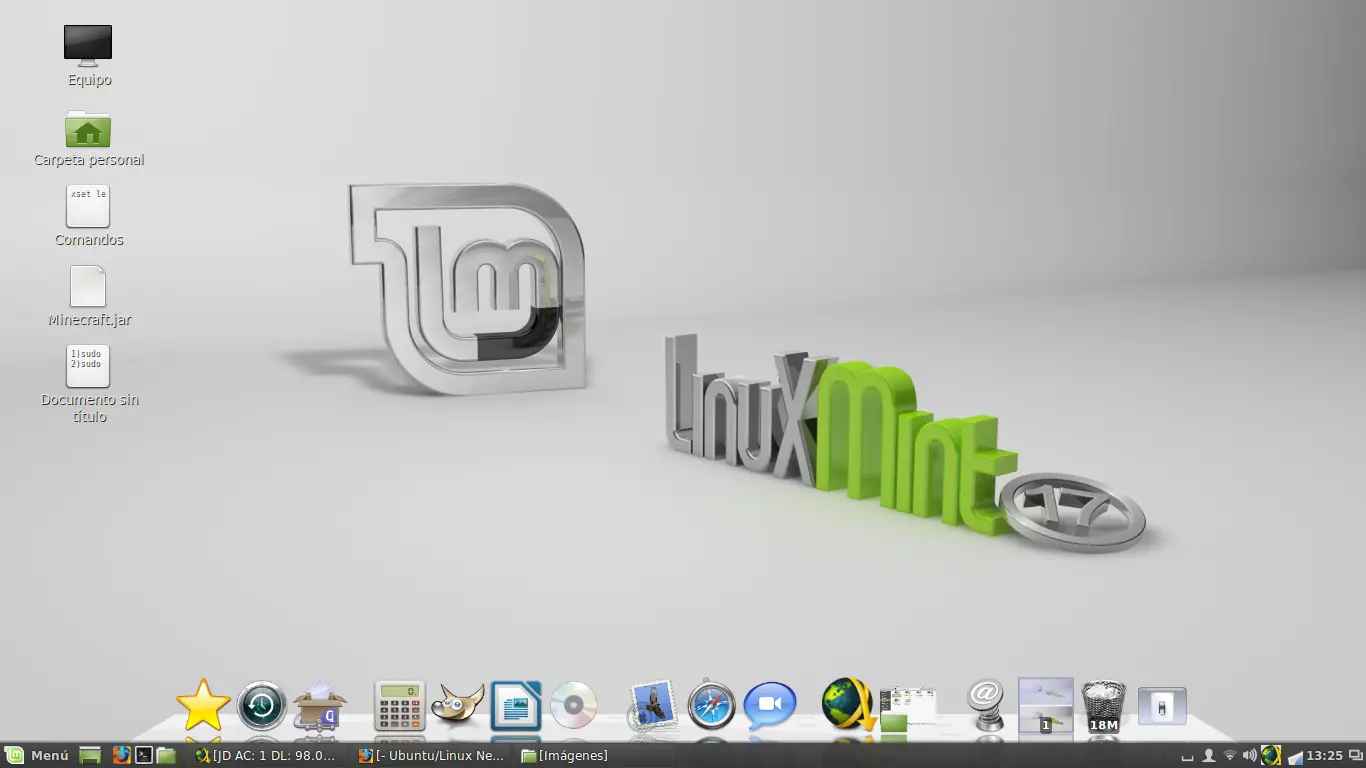Switch to the Ubuntu/Linux Ne... Firefox window
The height and width of the screenshot is (768, 1366).
pos(432,756)
